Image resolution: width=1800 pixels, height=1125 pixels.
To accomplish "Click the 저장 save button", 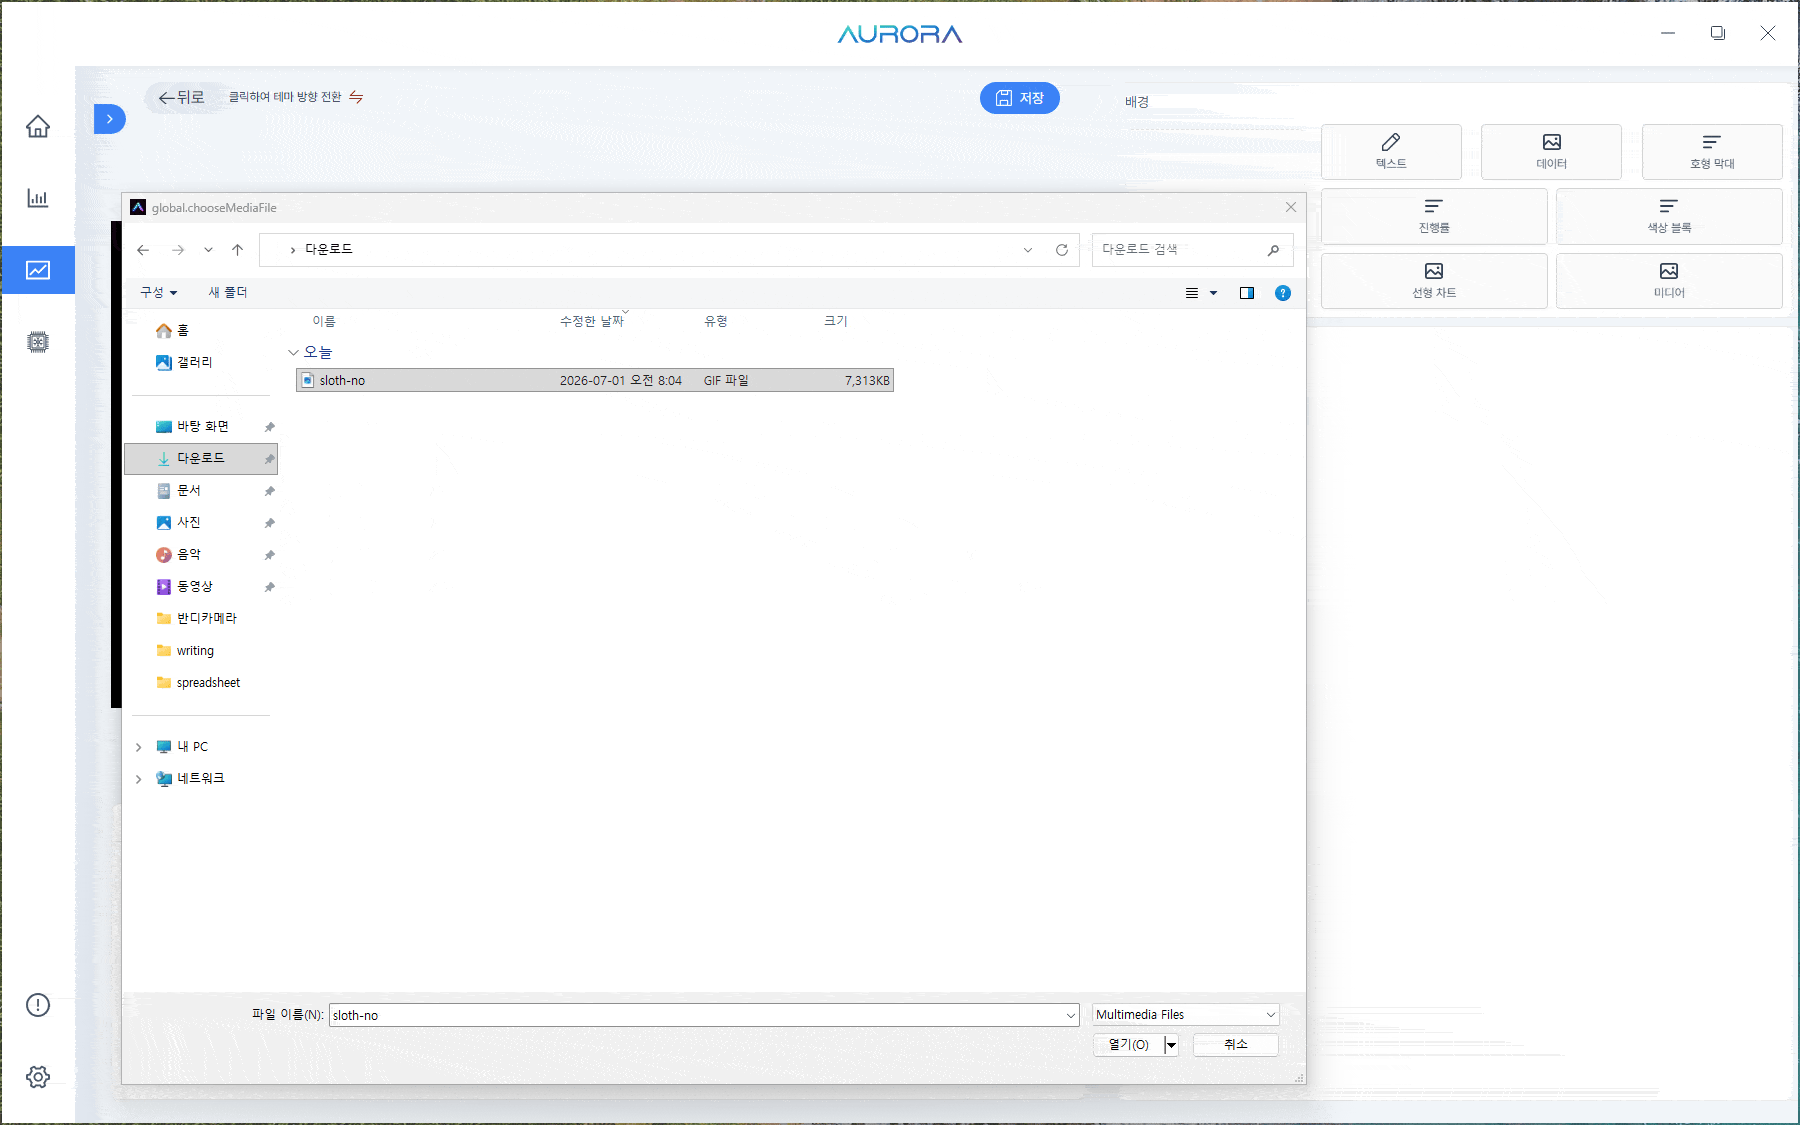I will point(1020,98).
